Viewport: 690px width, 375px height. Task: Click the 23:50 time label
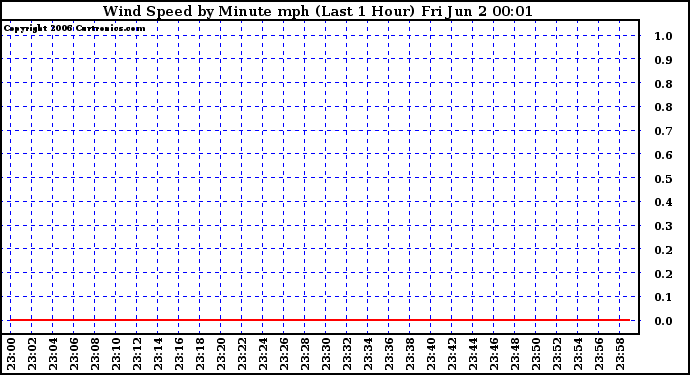536,354
